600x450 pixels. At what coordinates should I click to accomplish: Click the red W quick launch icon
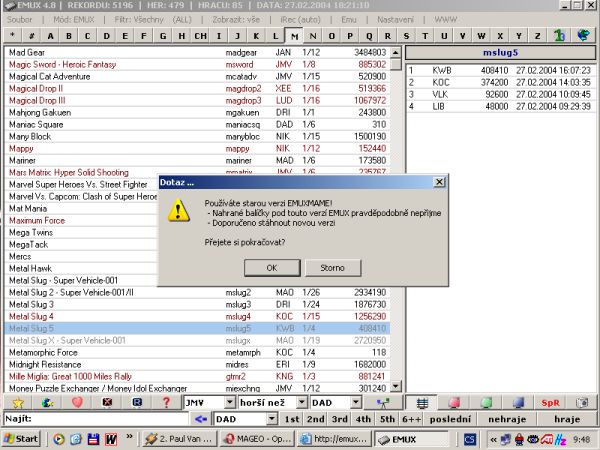111,439
